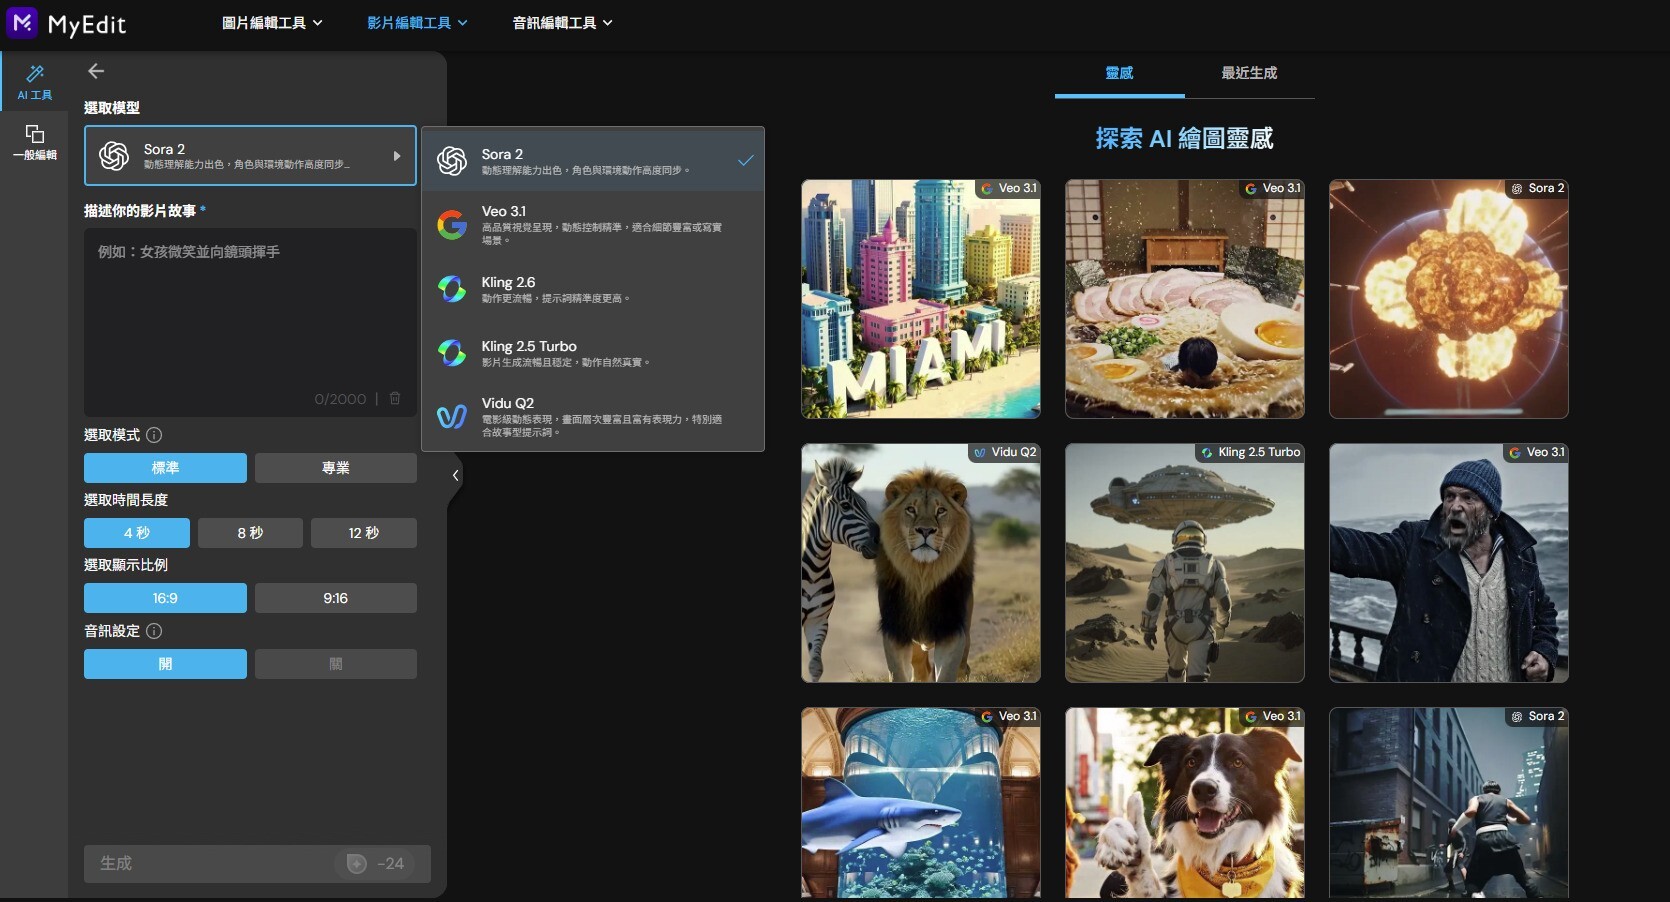Viewport: 1670px width, 902px height.
Task: Open the 一般編輯 sidebar panel
Action: pyautogui.click(x=35, y=142)
